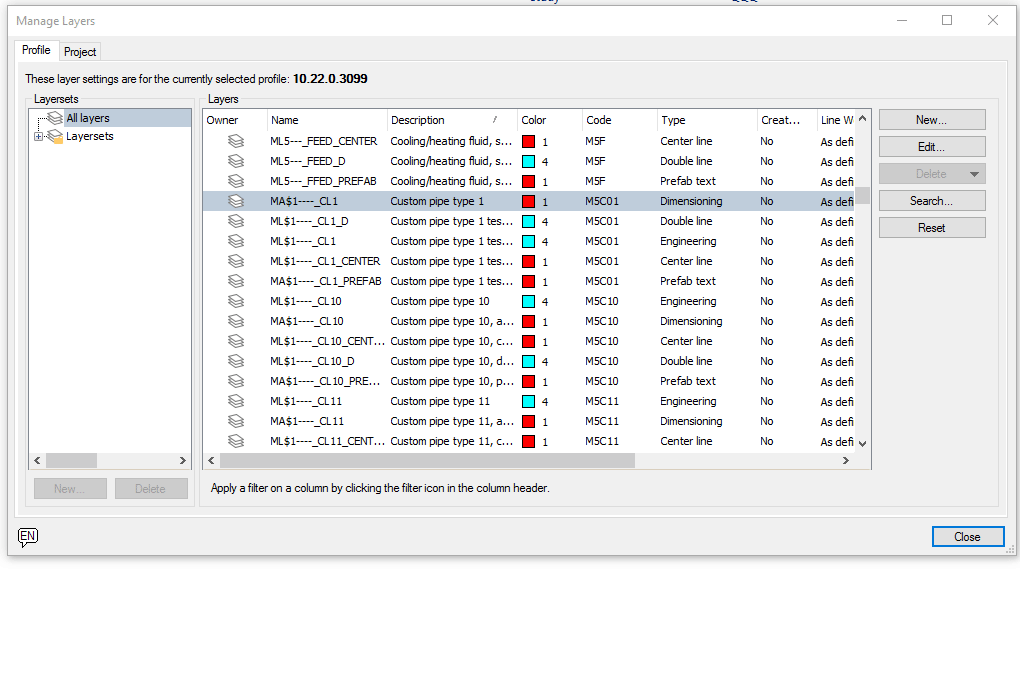Click the layer icon for MA$1----_CL11 row
The height and width of the screenshot is (700, 1020).
pos(235,421)
